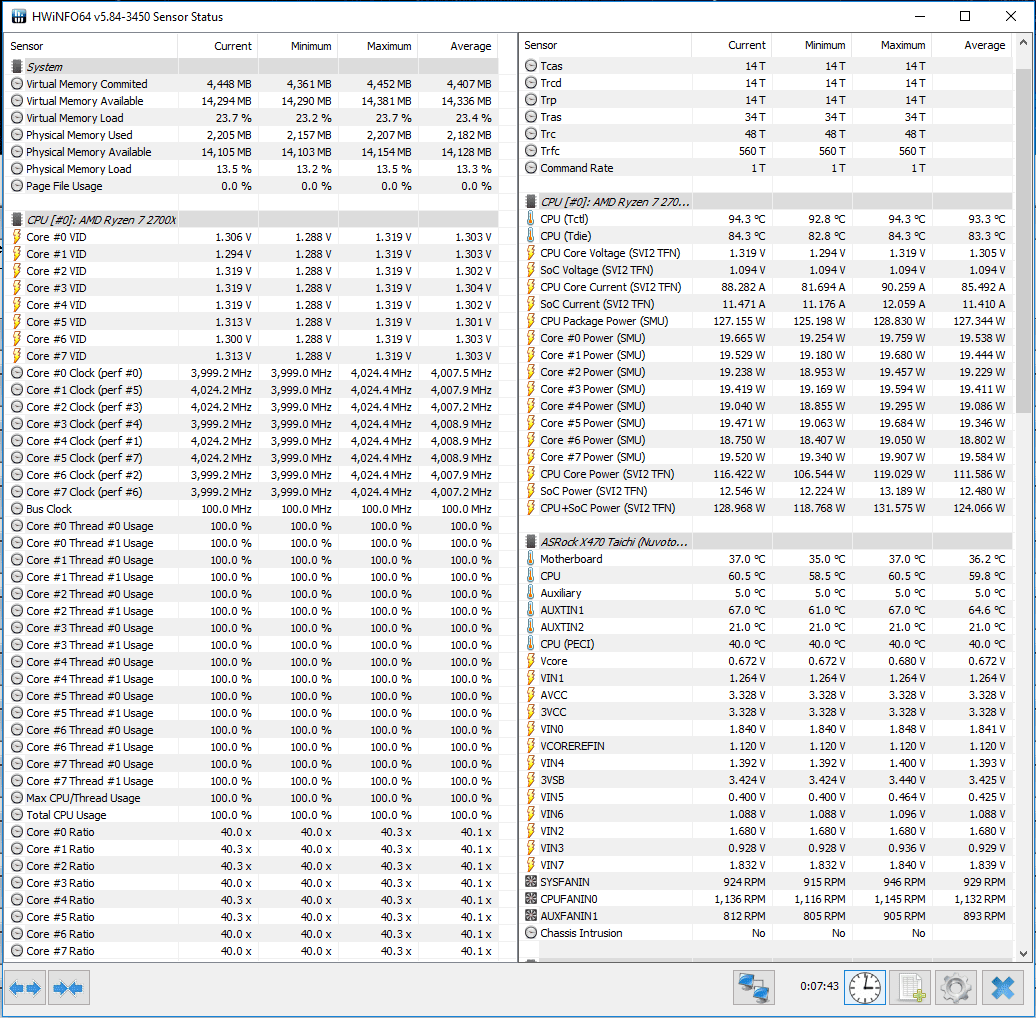This screenshot has width=1036, height=1018.
Task: Minimize the HWiNFO64 Sensor Status window
Action: point(920,17)
